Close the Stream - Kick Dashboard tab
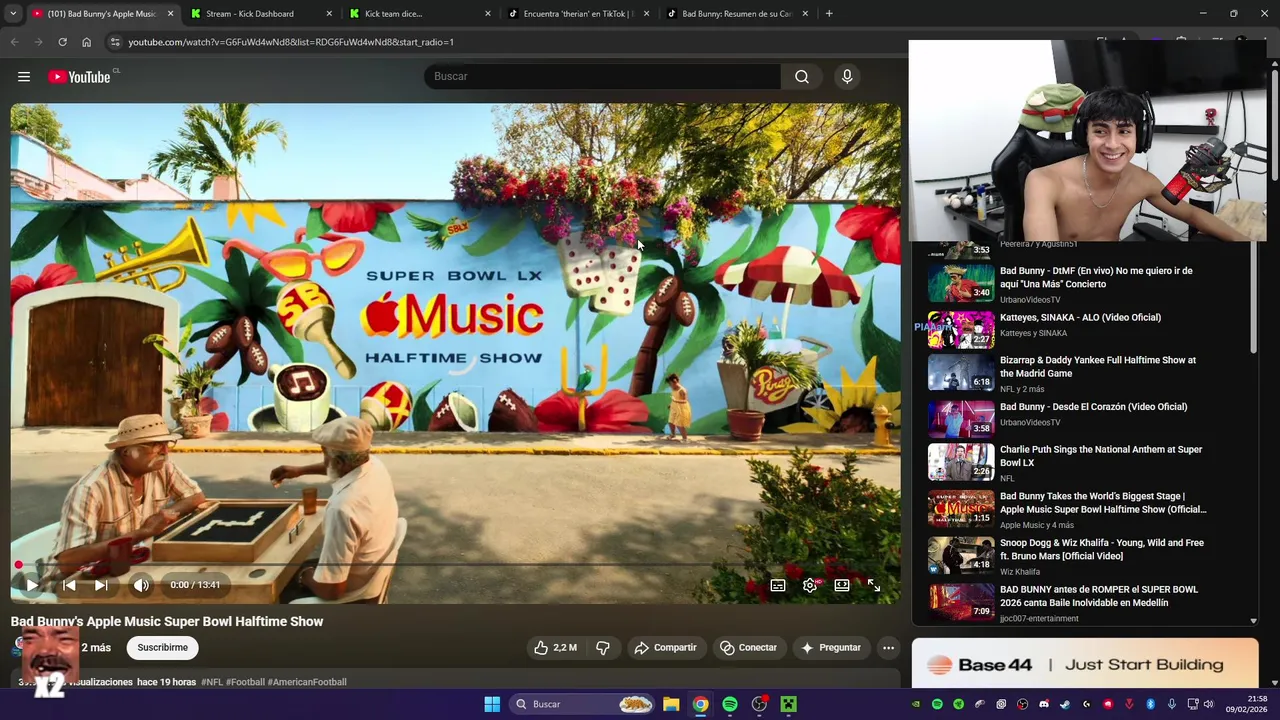 point(329,14)
